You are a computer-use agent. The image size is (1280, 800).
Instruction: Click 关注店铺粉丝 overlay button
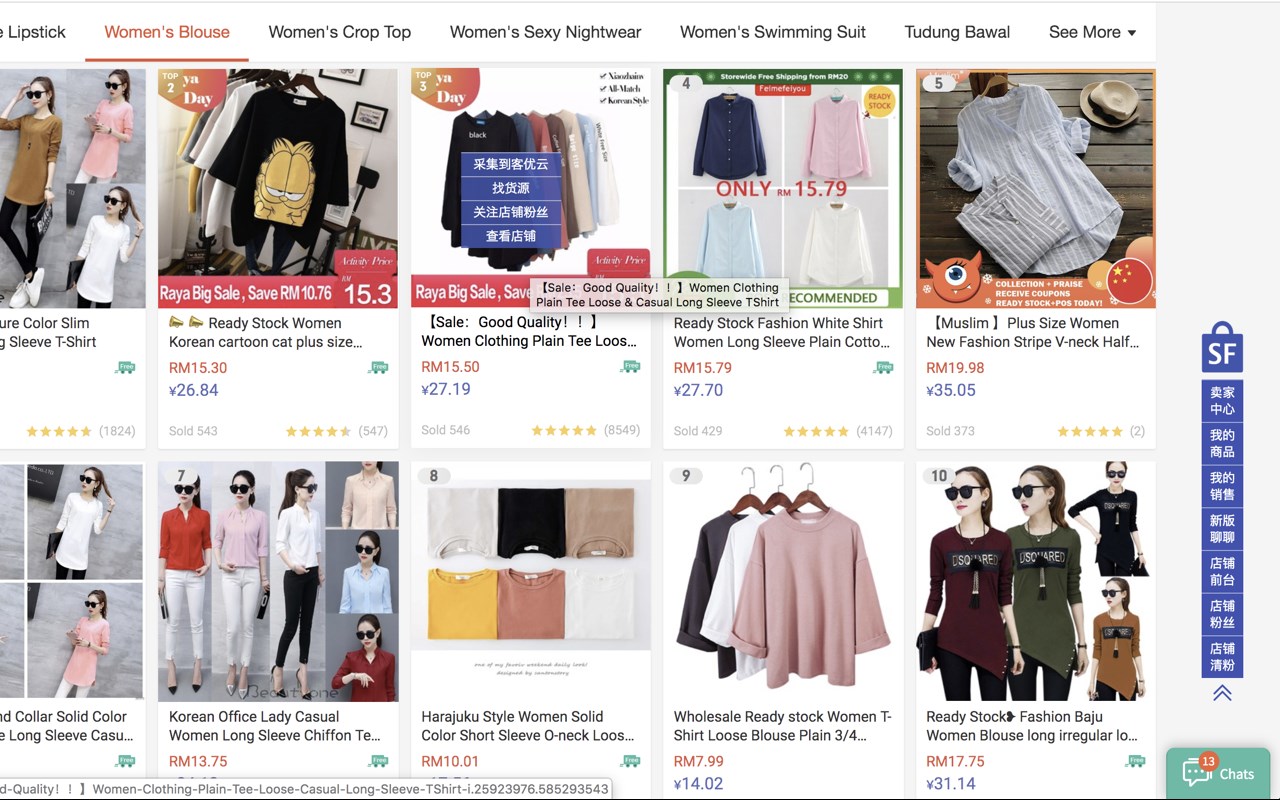[x=511, y=212]
